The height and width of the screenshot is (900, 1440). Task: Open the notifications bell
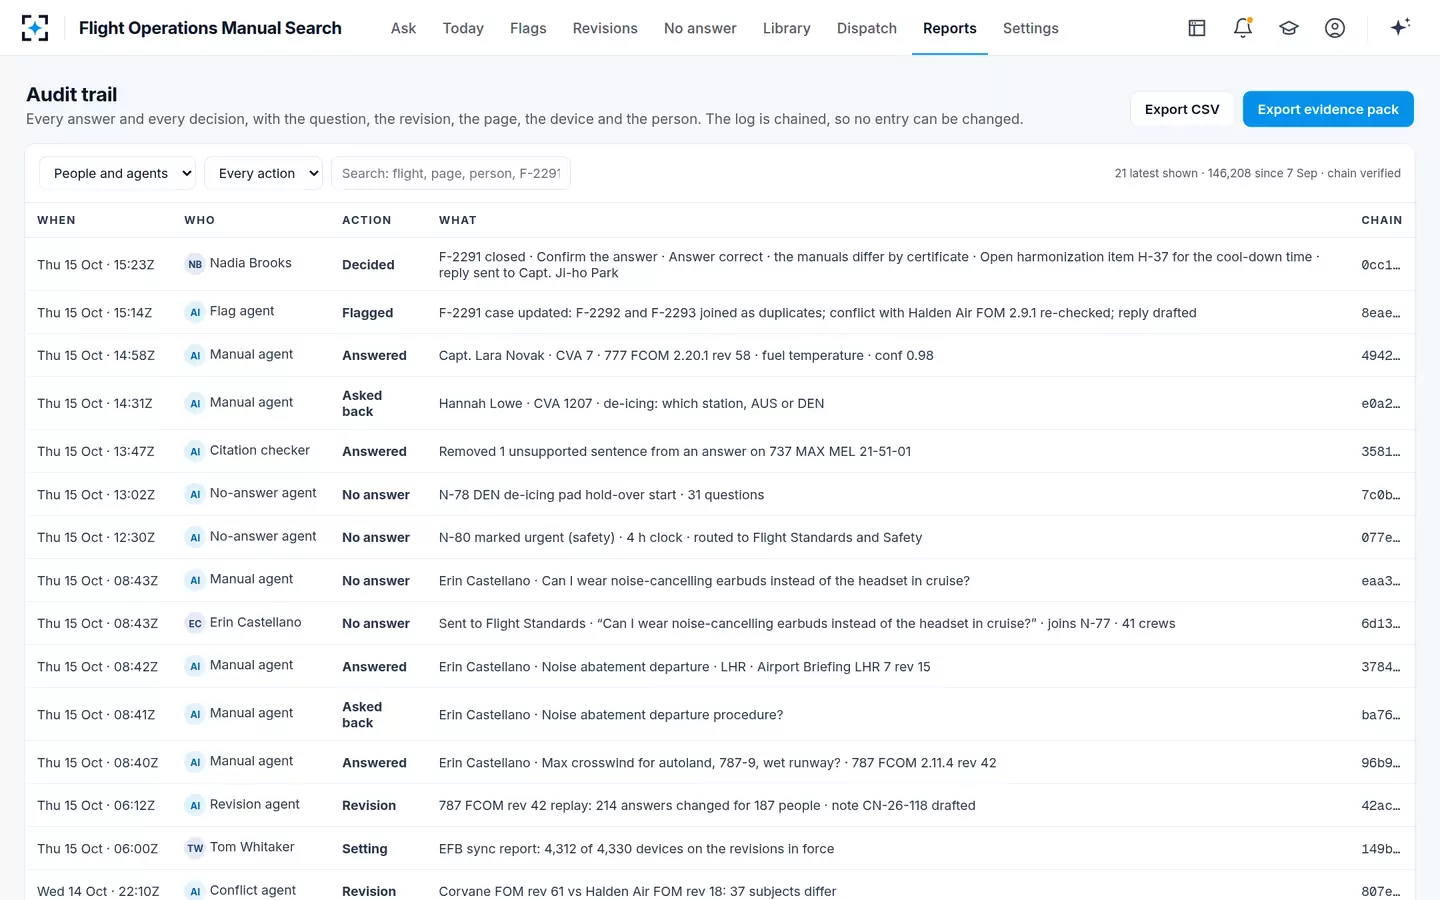(x=1243, y=28)
